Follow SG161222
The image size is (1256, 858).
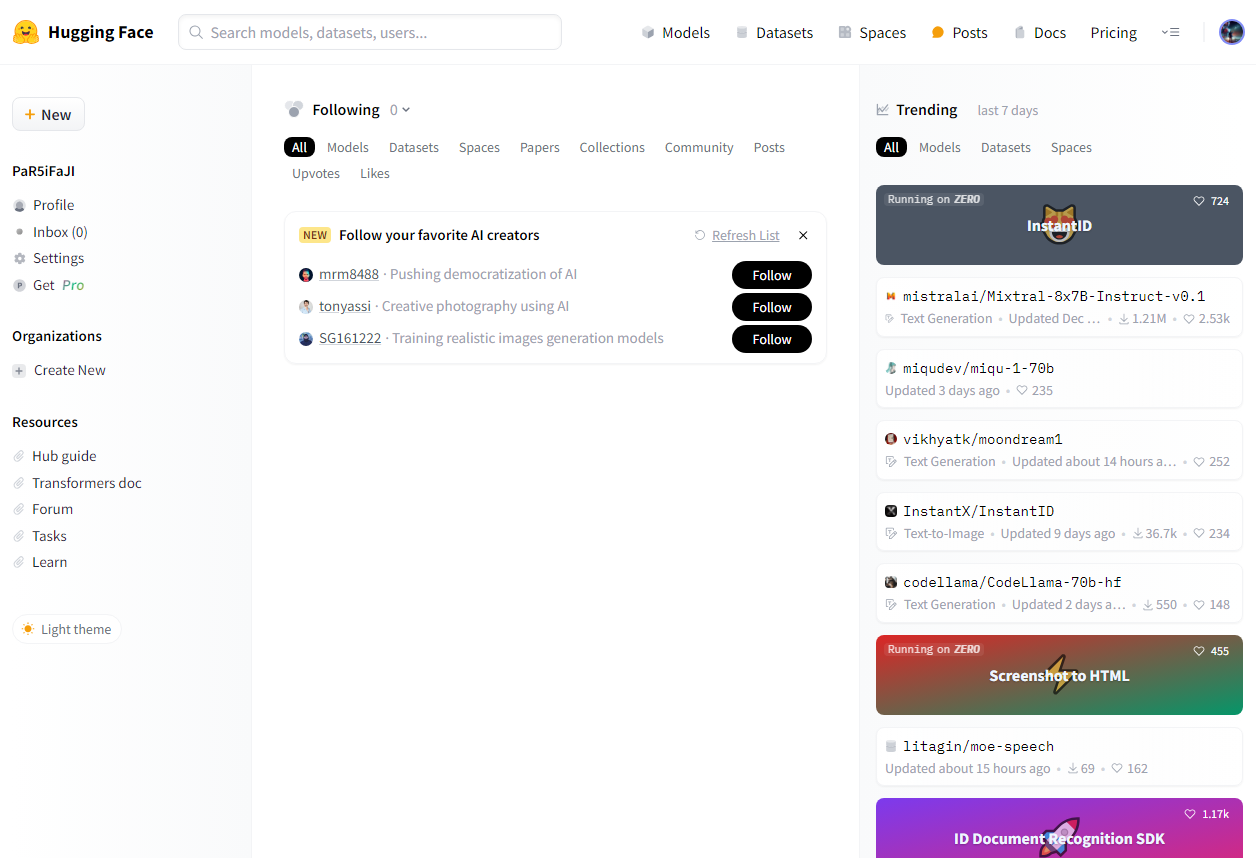click(x=772, y=339)
